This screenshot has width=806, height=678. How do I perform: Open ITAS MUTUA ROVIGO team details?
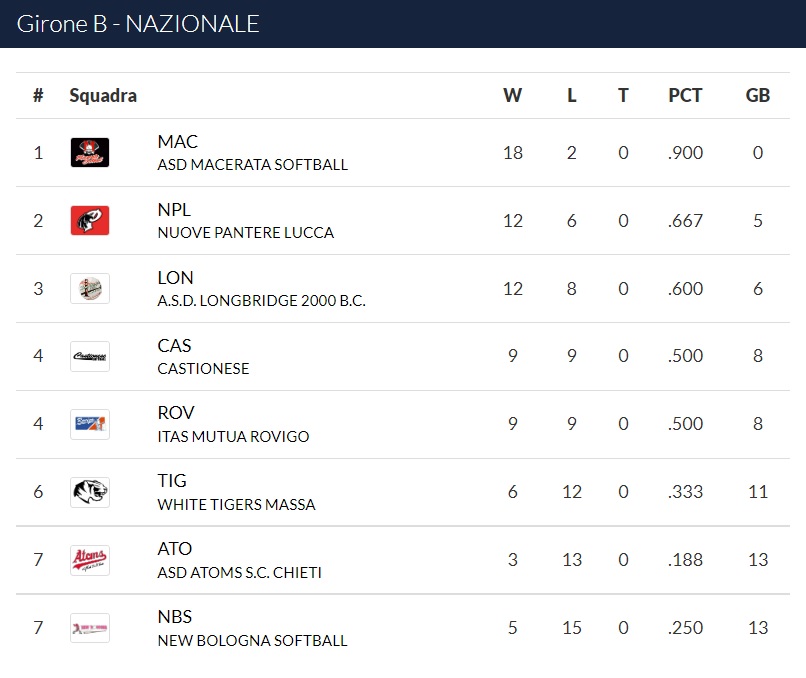tap(233, 436)
